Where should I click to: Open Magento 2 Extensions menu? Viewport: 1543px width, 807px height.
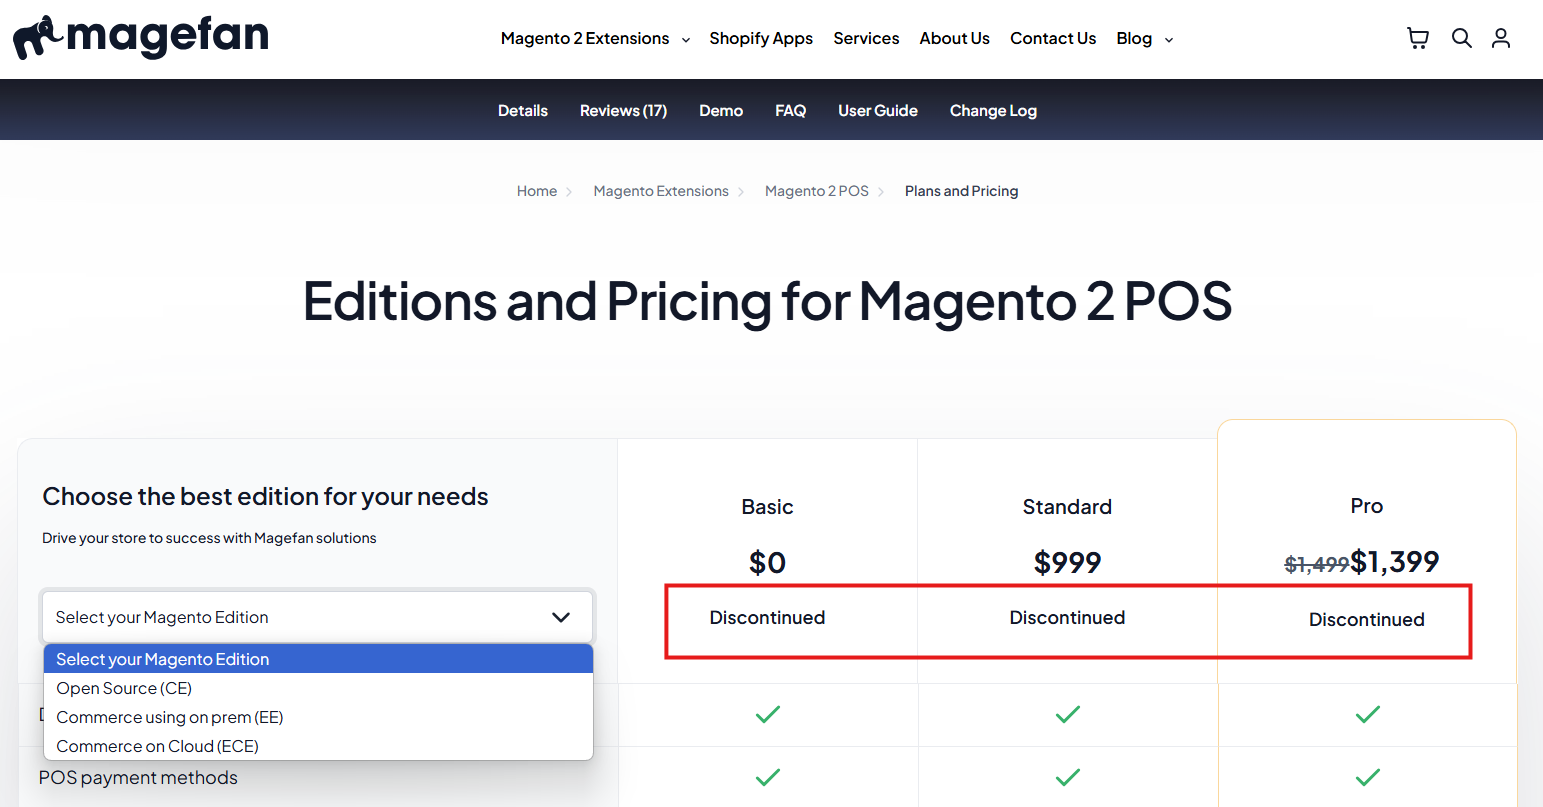click(x=585, y=38)
